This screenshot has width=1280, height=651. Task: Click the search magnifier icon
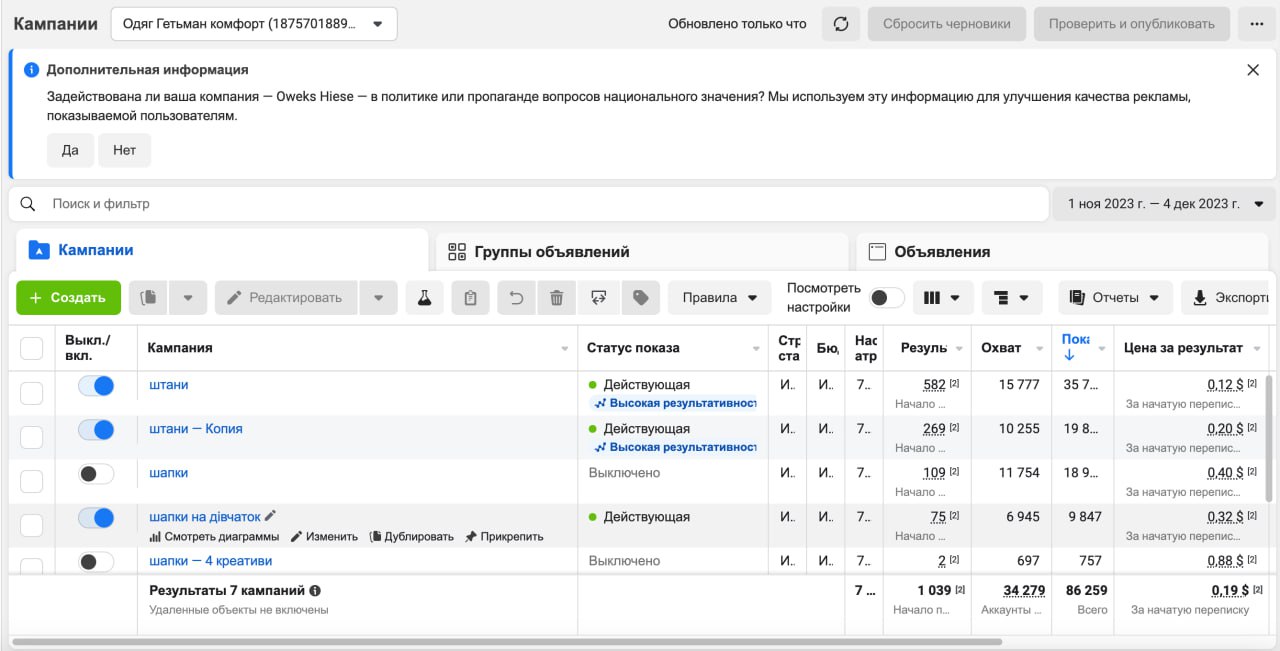click(x=28, y=204)
